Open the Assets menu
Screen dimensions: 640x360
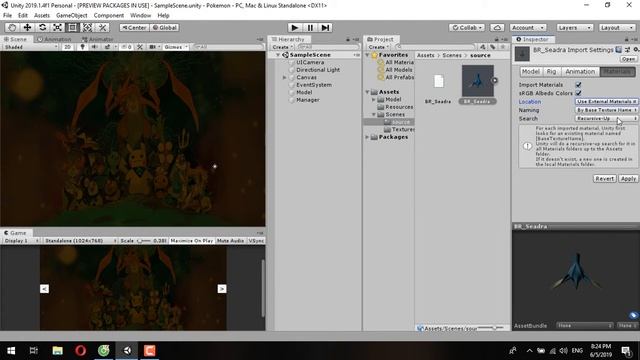42,15
